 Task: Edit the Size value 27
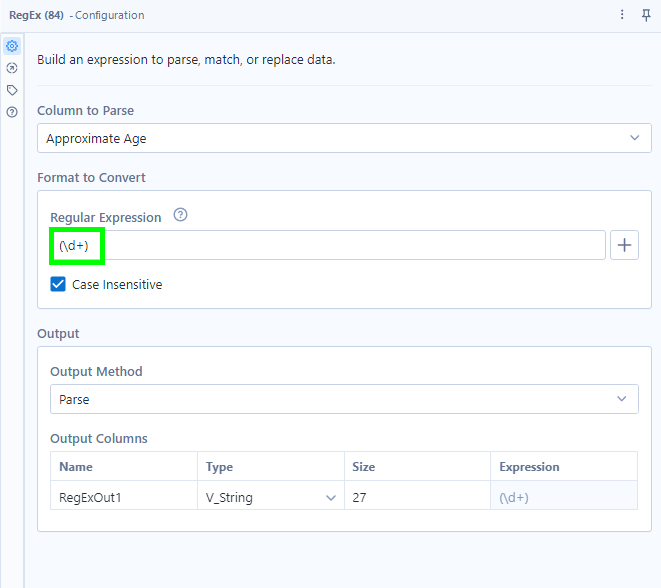coord(417,497)
